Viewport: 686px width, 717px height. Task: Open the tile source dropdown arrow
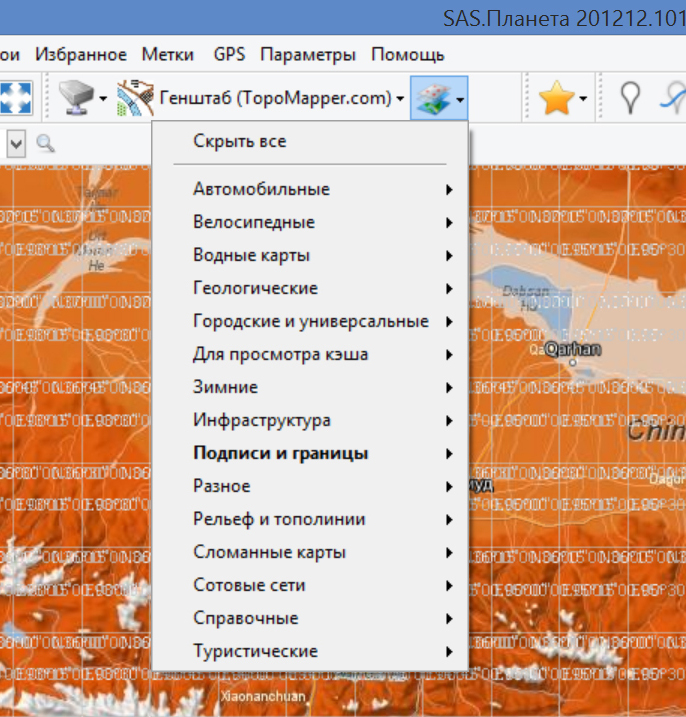[102, 99]
